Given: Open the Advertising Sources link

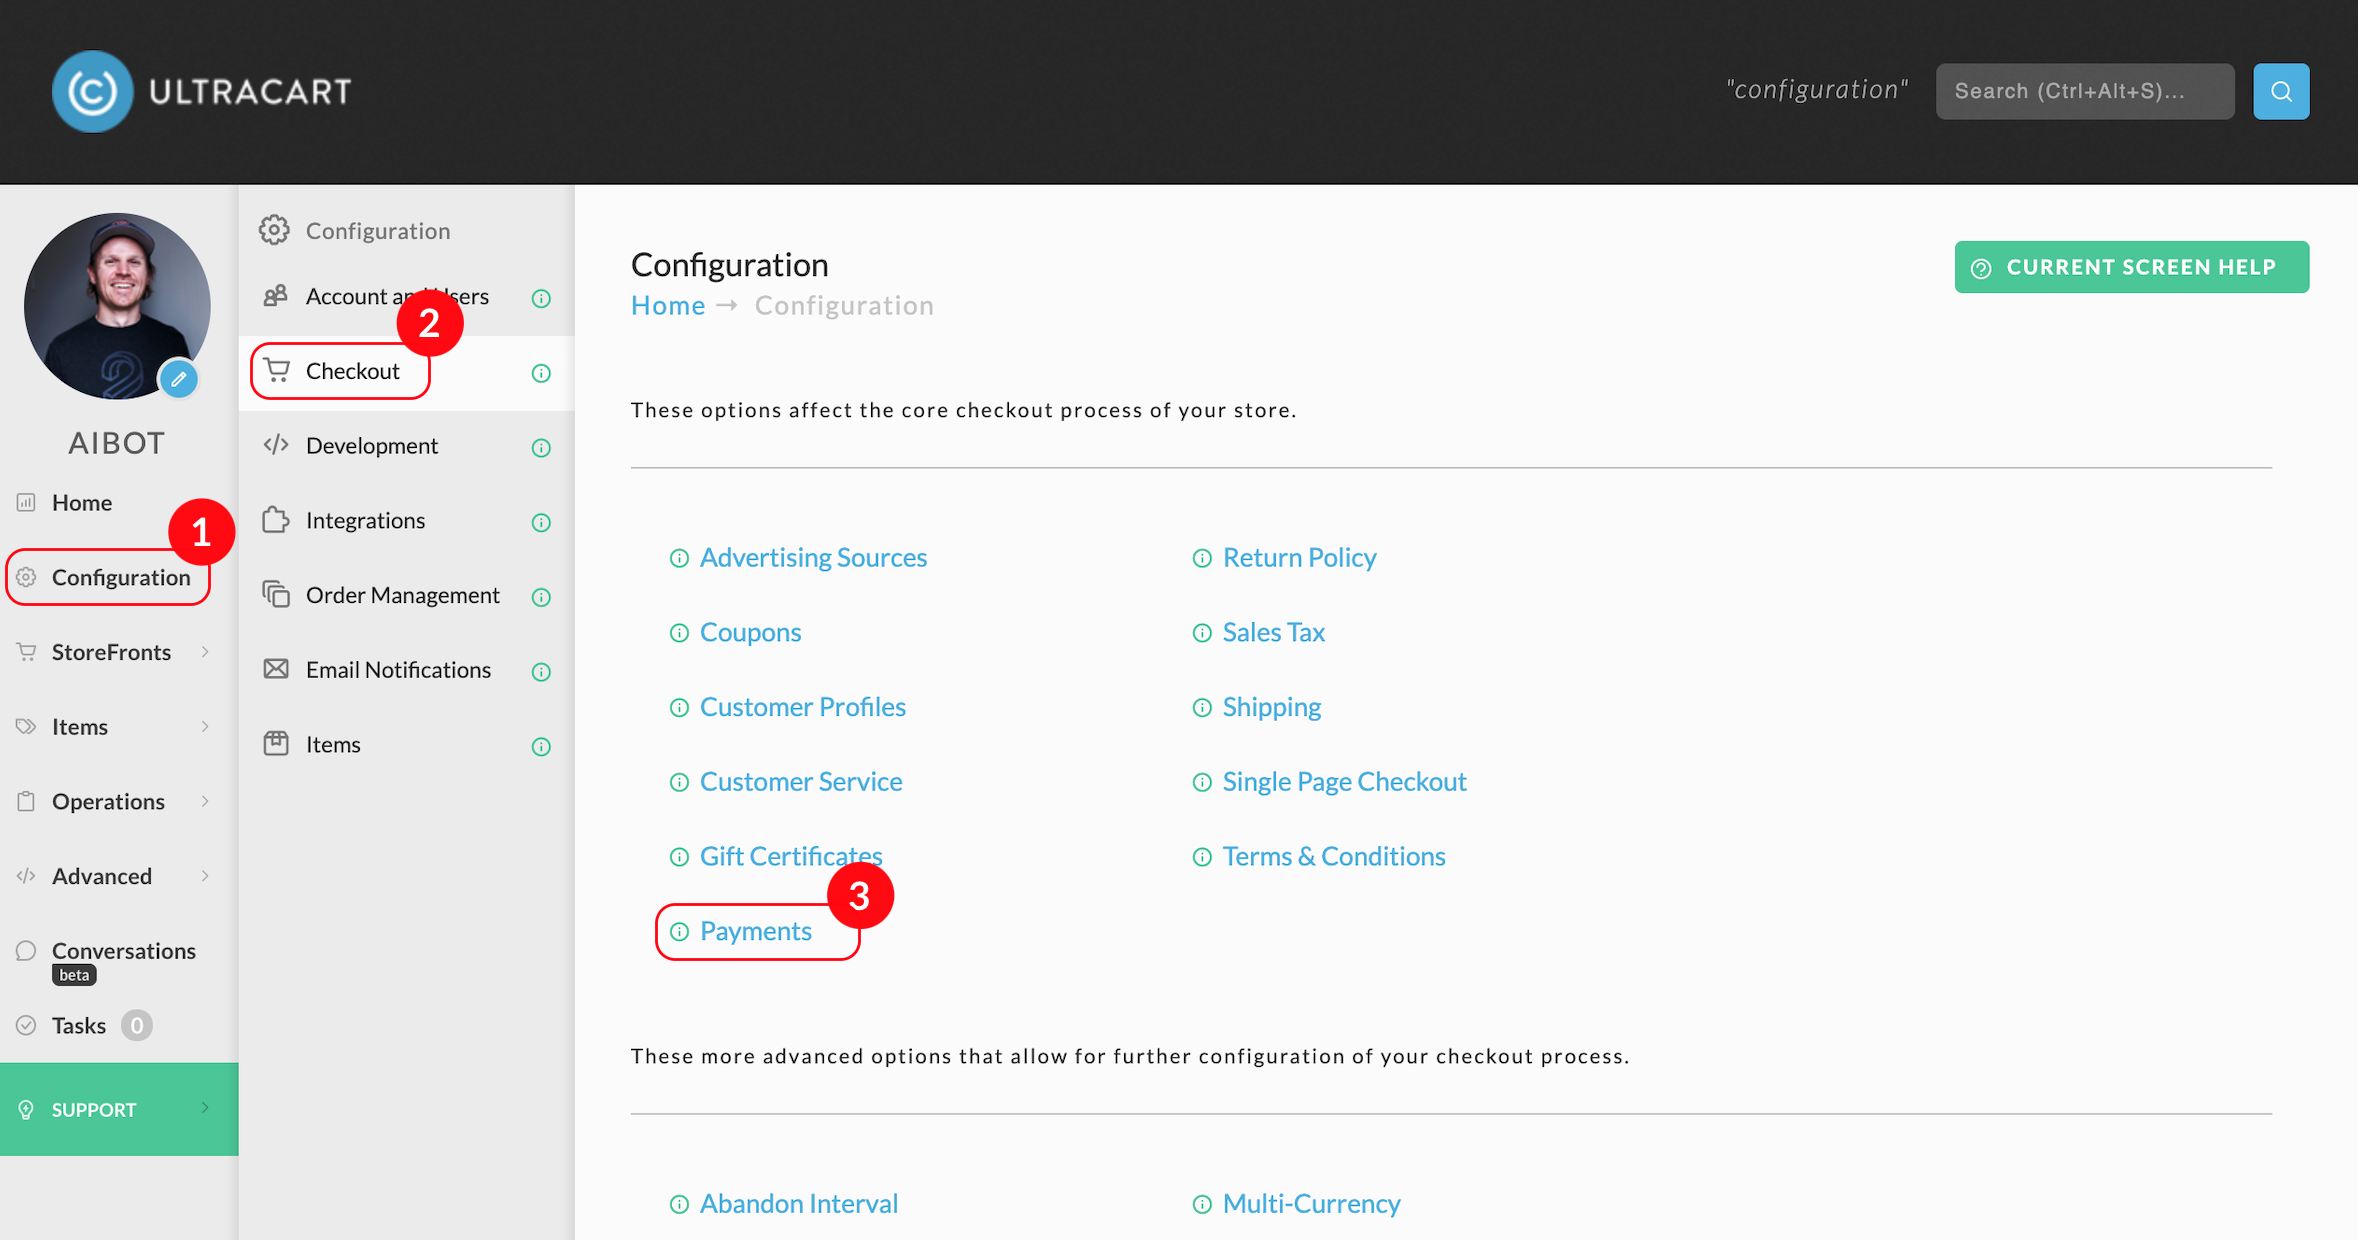Looking at the screenshot, I should coord(813,557).
